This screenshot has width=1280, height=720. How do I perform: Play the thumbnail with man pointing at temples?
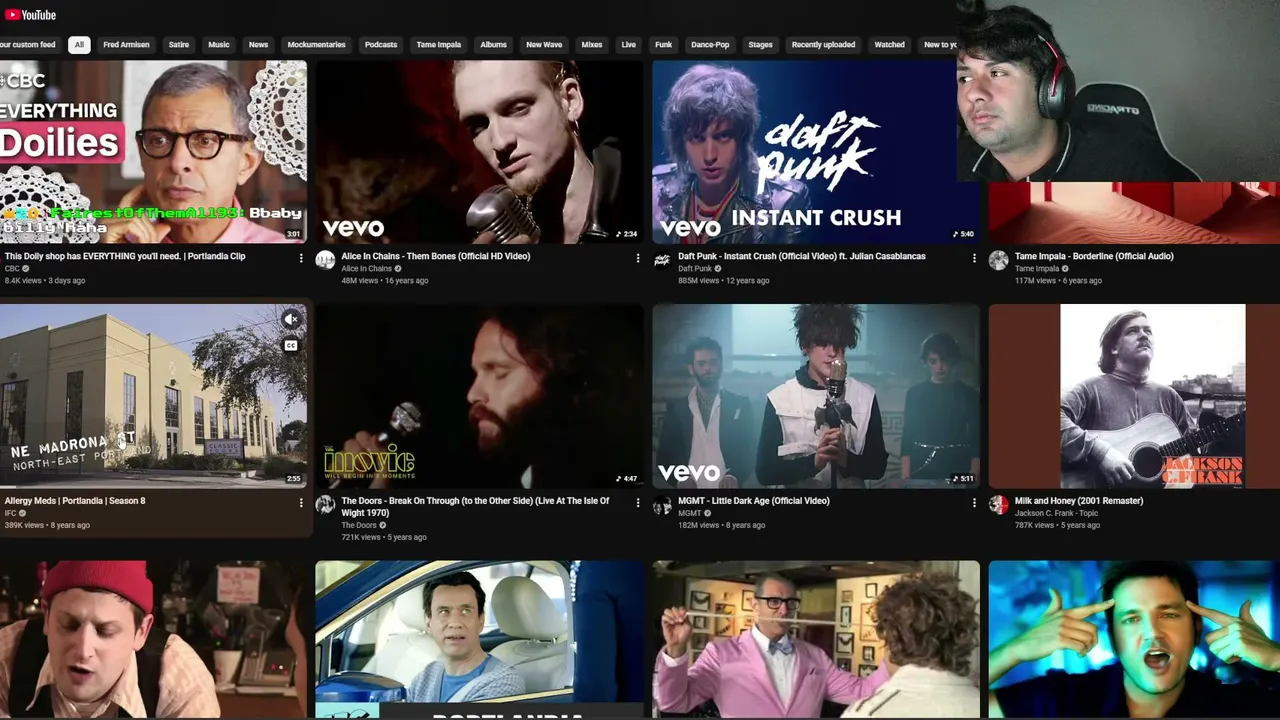(x=1134, y=639)
